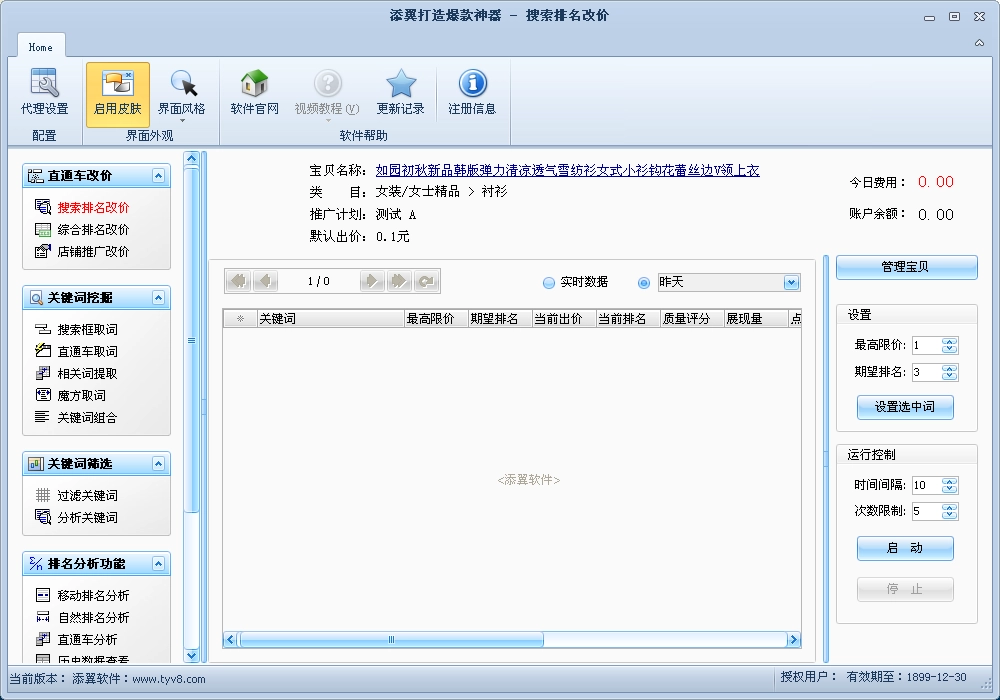Increase 期望排名 using its up stepper
Image resolution: width=1000 pixels, height=700 pixels.
[x=949, y=367]
